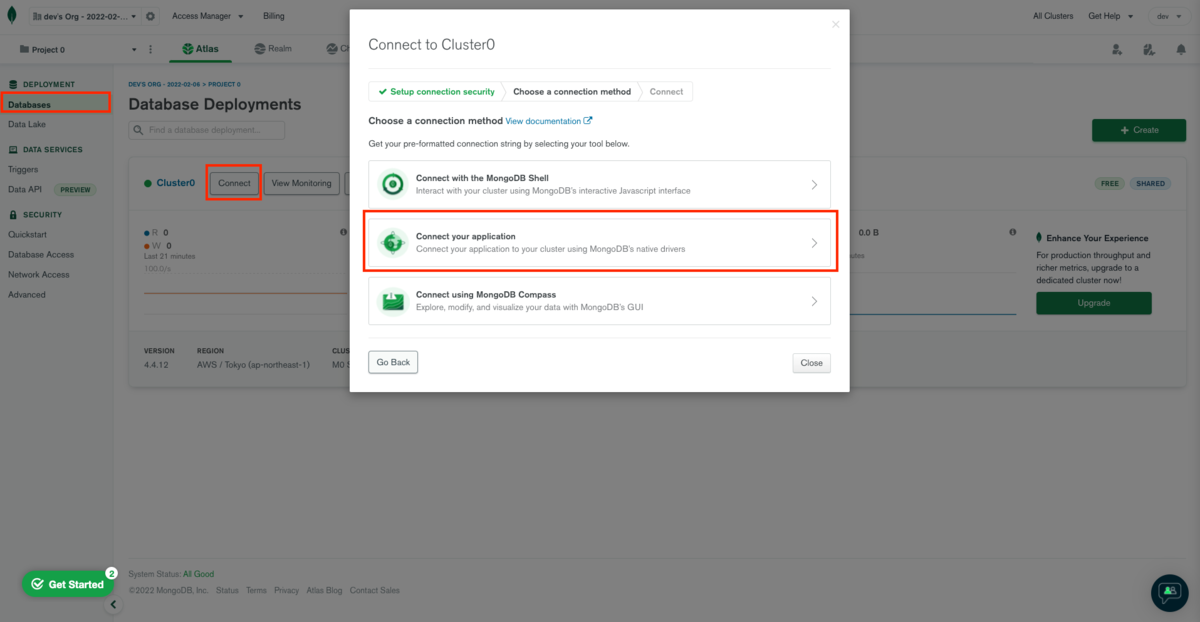Go to All Clusters
Viewport: 1200px width, 622px height.
(x=1053, y=16)
